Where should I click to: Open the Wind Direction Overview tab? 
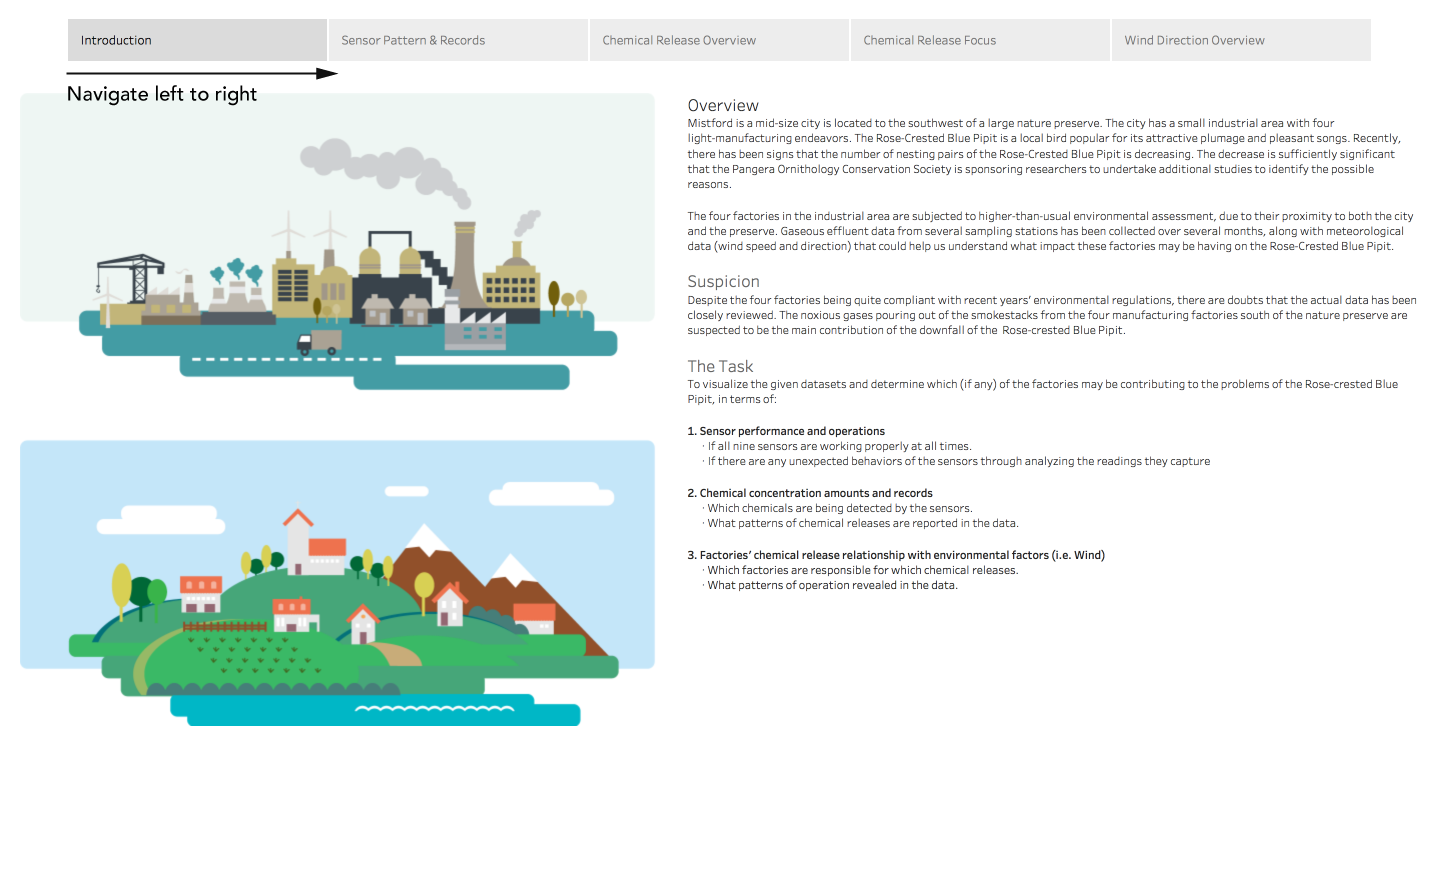click(x=1241, y=40)
